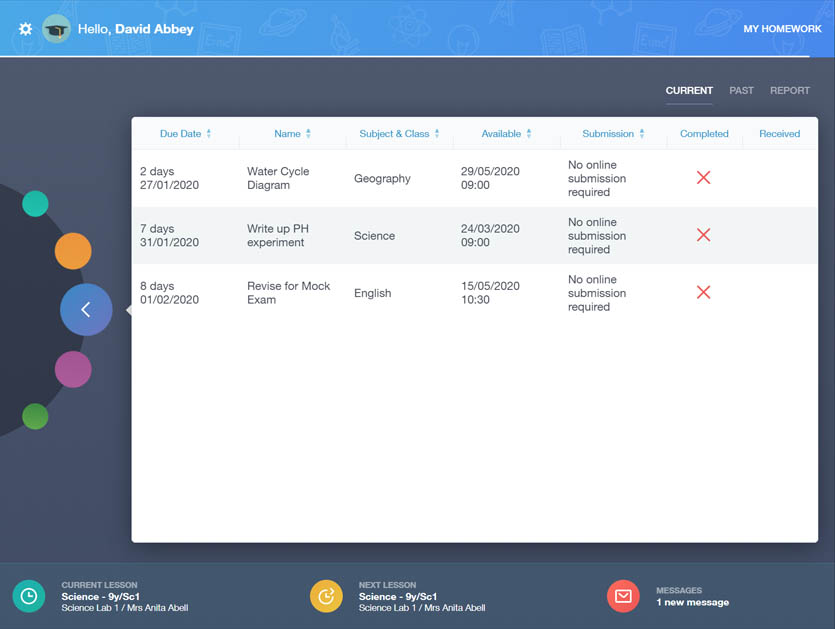Click the green circle in side menu
Screen dimensions: 835x629
point(35,416)
